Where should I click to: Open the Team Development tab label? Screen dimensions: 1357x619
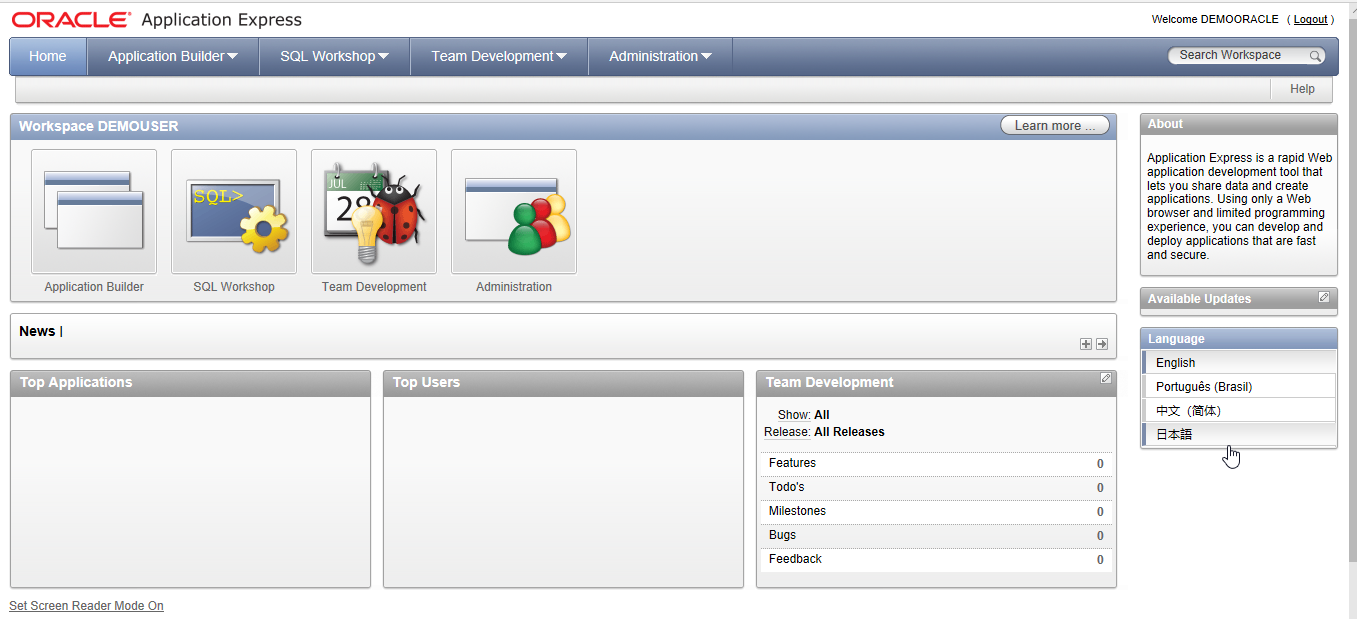(492, 56)
